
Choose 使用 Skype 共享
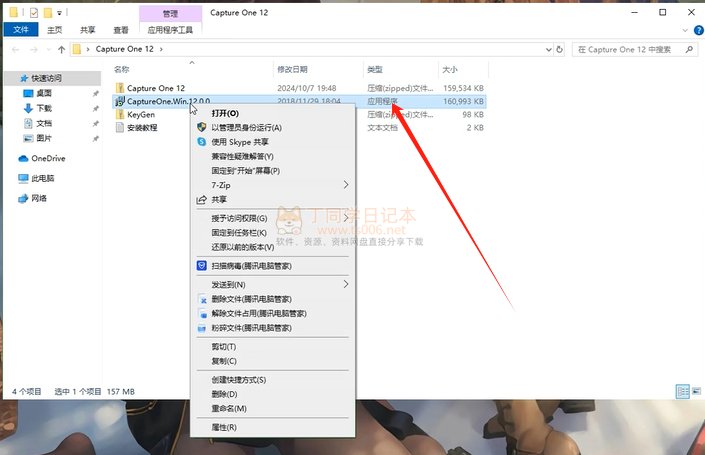click(272, 142)
